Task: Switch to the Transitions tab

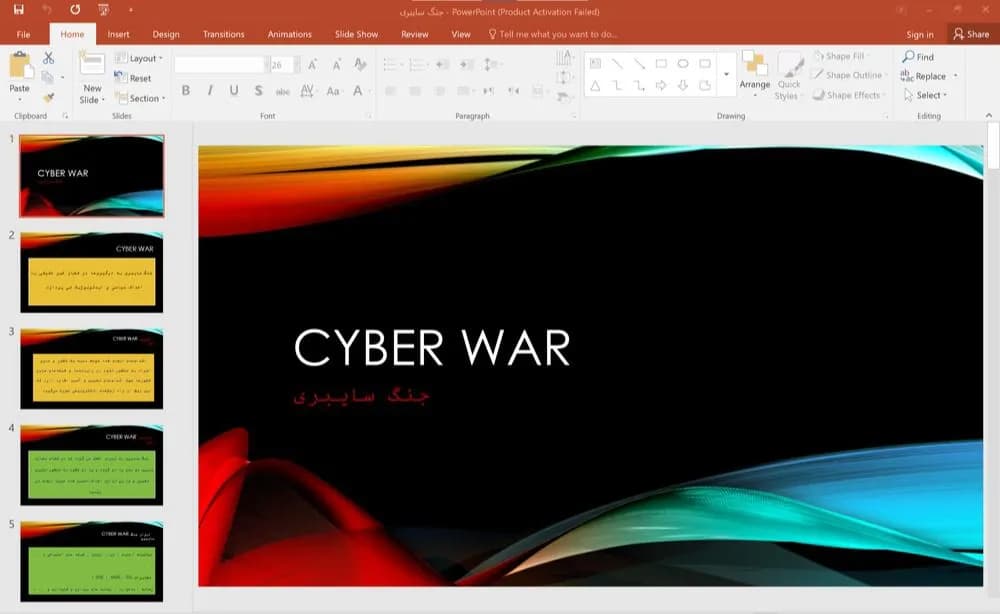Action: tap(223, 34)
